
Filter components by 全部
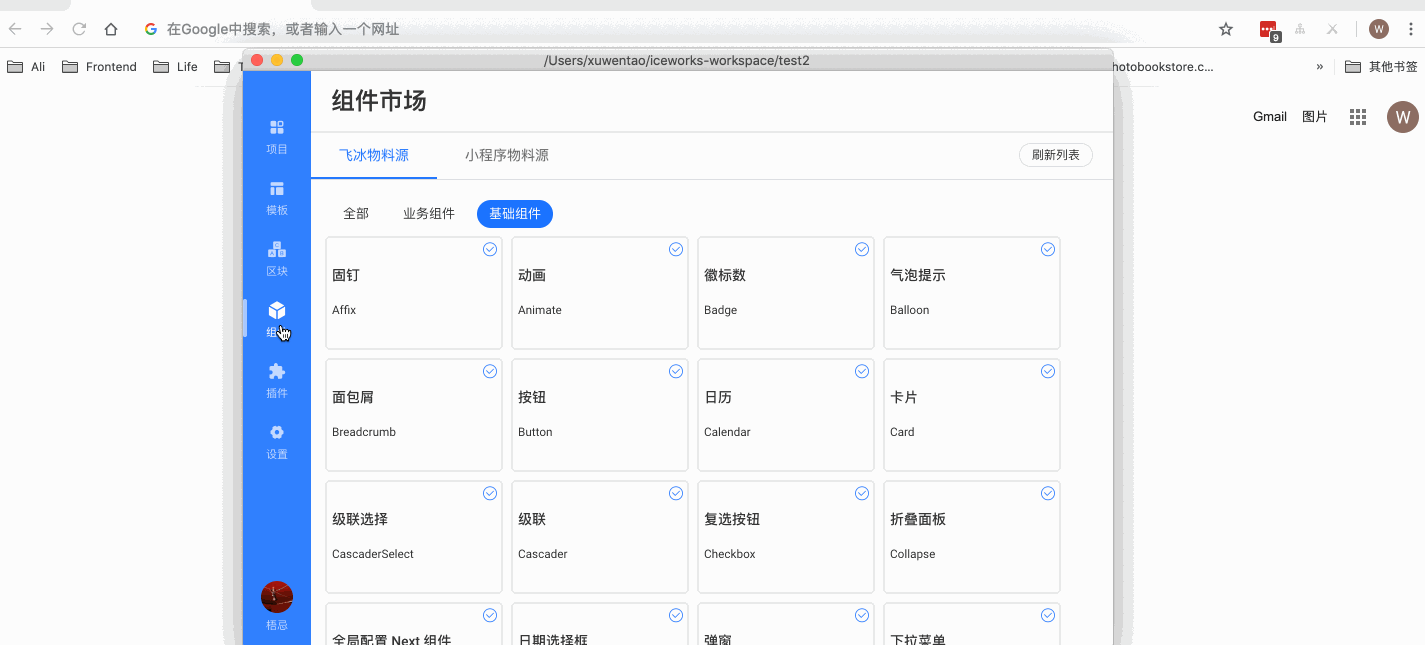[356, 213]
